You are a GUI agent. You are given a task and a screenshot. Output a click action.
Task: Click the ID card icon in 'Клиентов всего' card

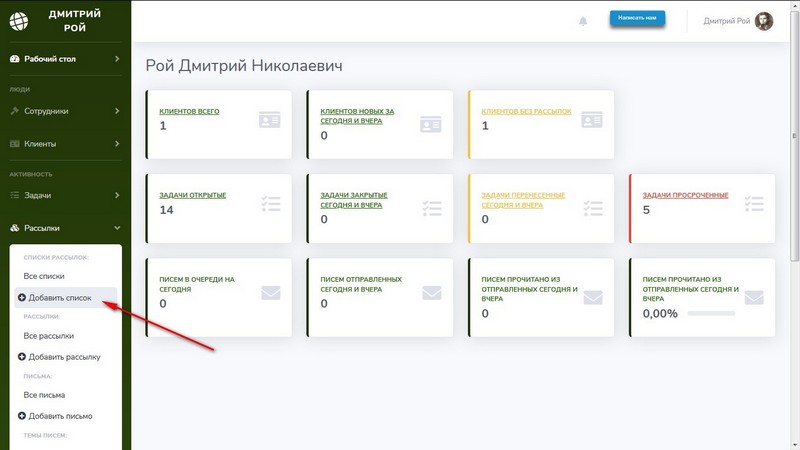(270, 120)
